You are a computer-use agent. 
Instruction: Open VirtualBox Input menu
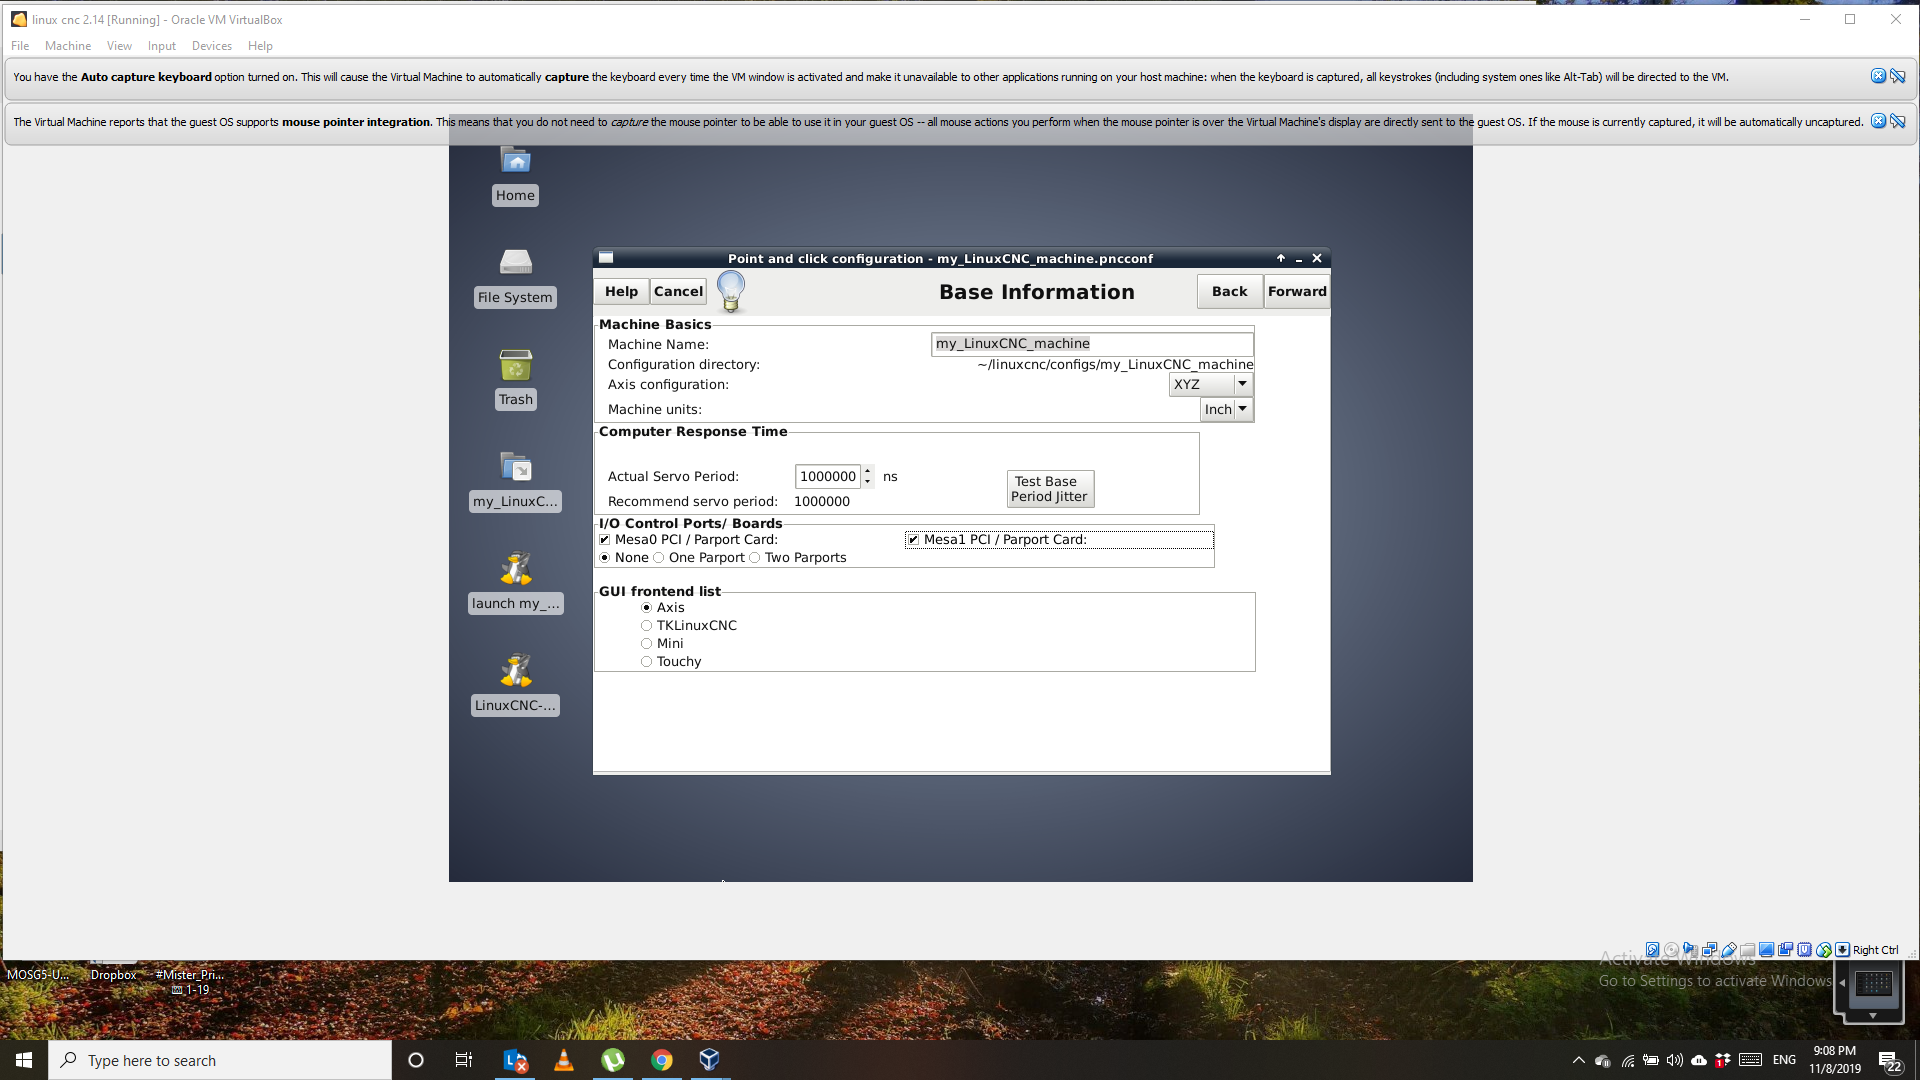(161, 45)
